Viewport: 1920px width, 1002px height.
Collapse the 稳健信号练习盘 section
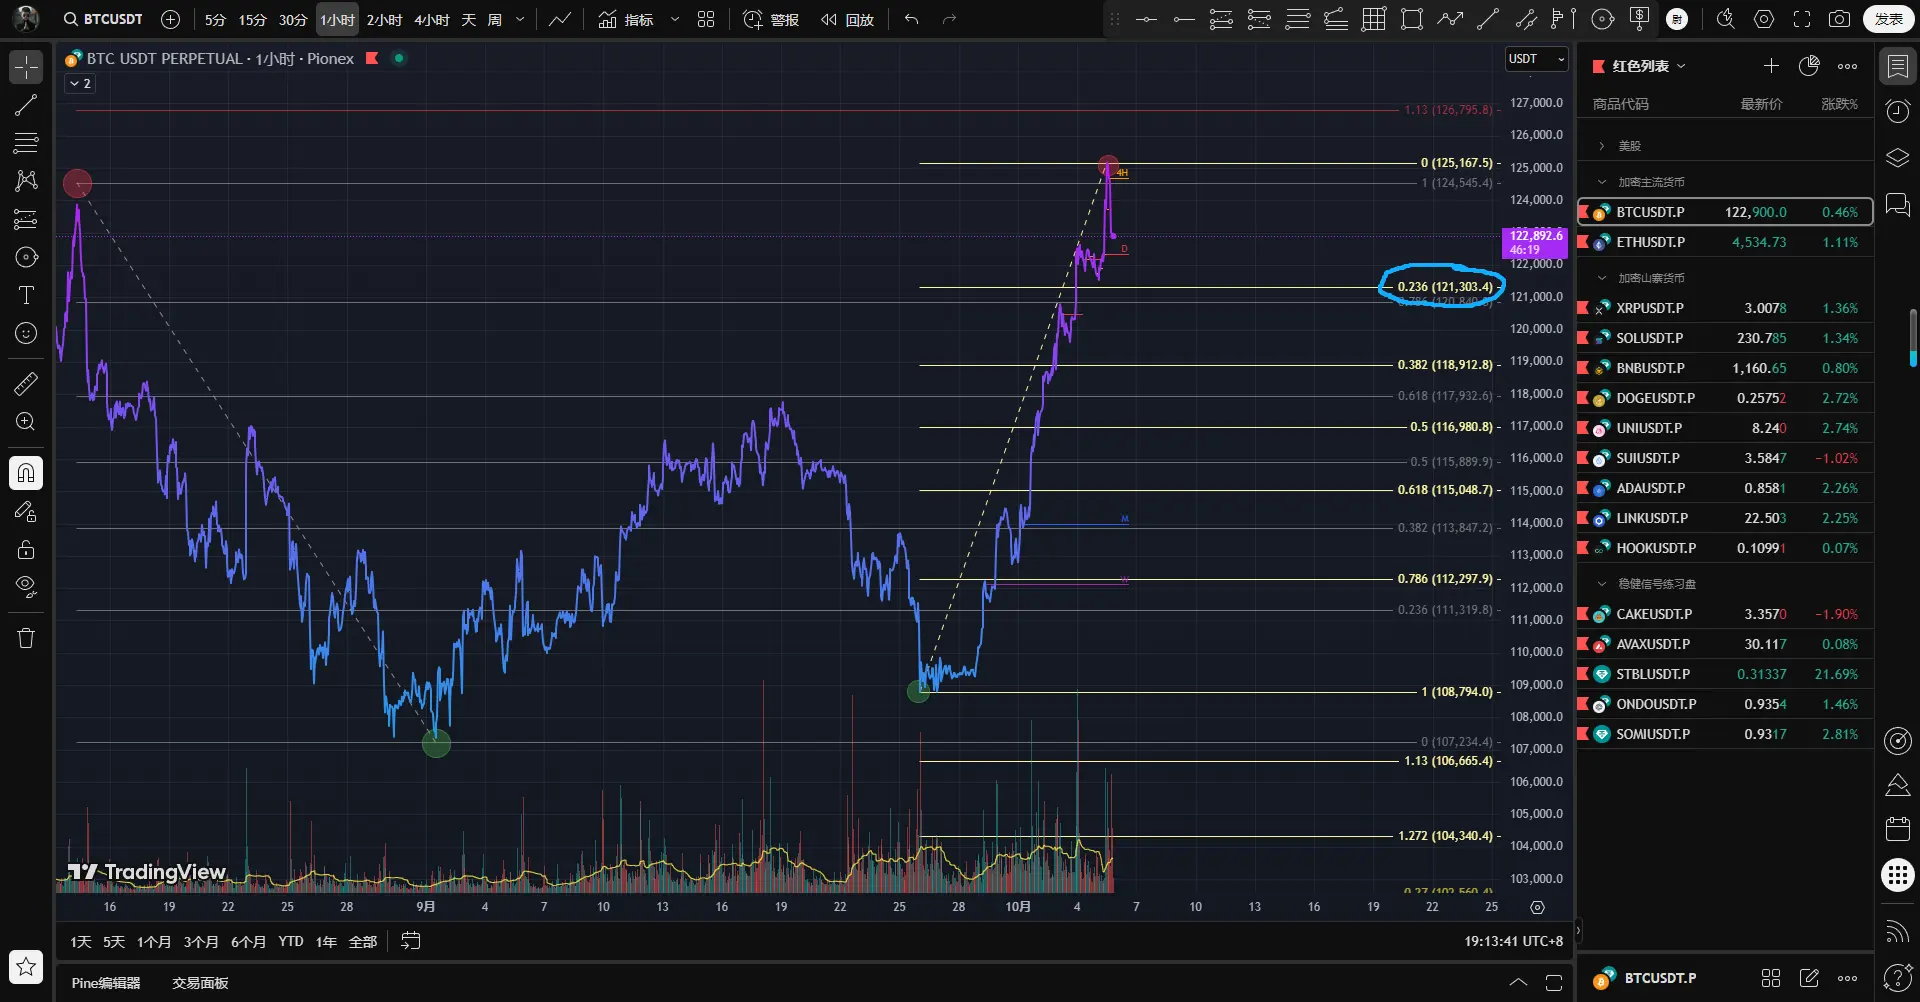[x=1602, y=584]
